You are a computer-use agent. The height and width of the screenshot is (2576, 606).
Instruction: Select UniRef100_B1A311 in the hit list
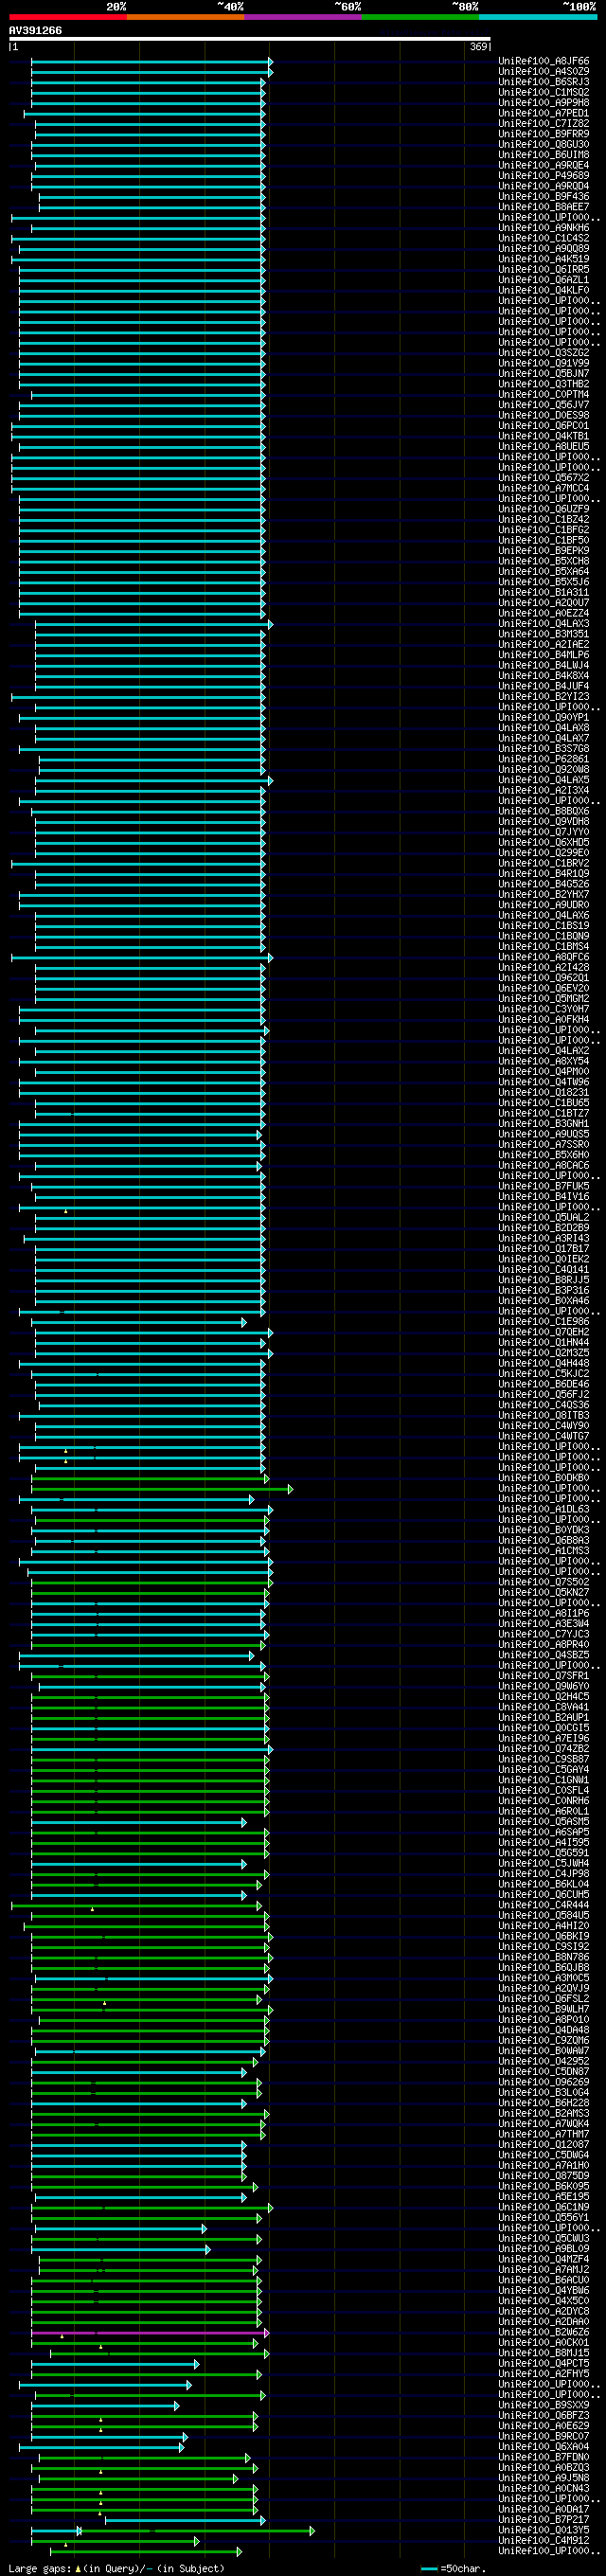click(544, 592)
